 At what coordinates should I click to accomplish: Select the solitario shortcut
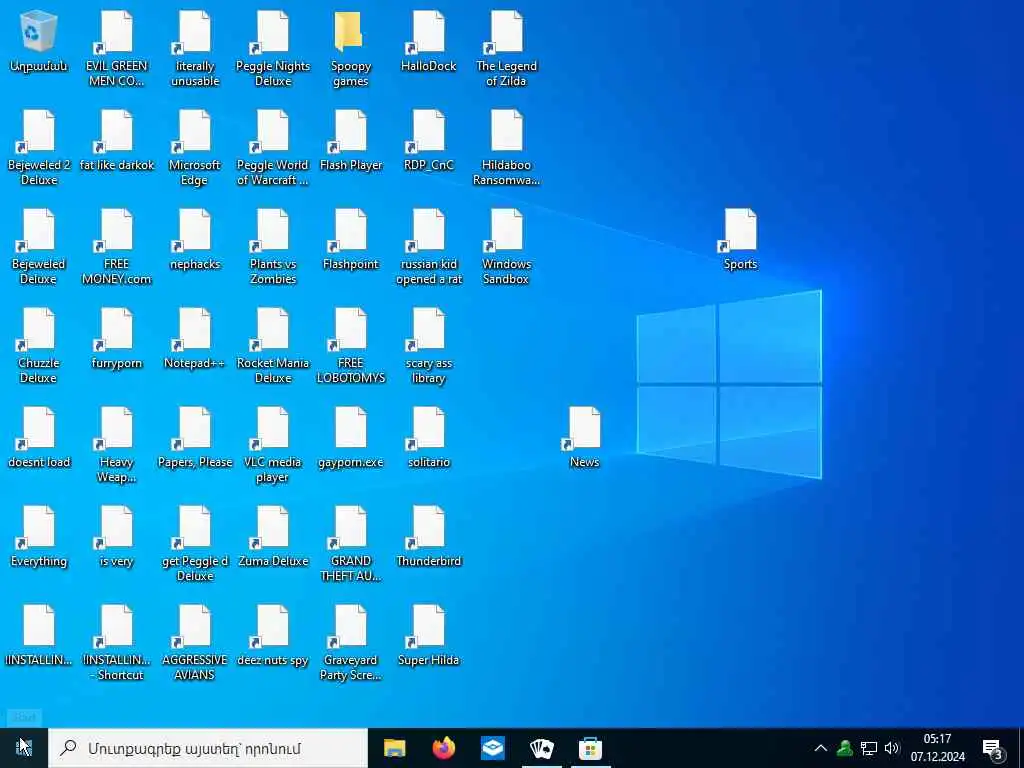(x=428, y=438)
